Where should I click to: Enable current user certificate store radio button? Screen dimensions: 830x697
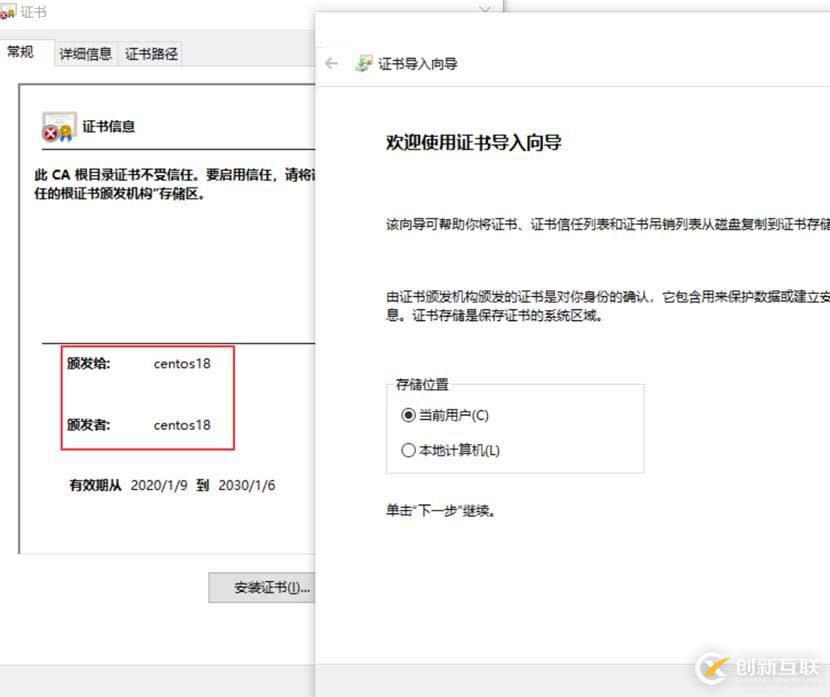[409, 417]
